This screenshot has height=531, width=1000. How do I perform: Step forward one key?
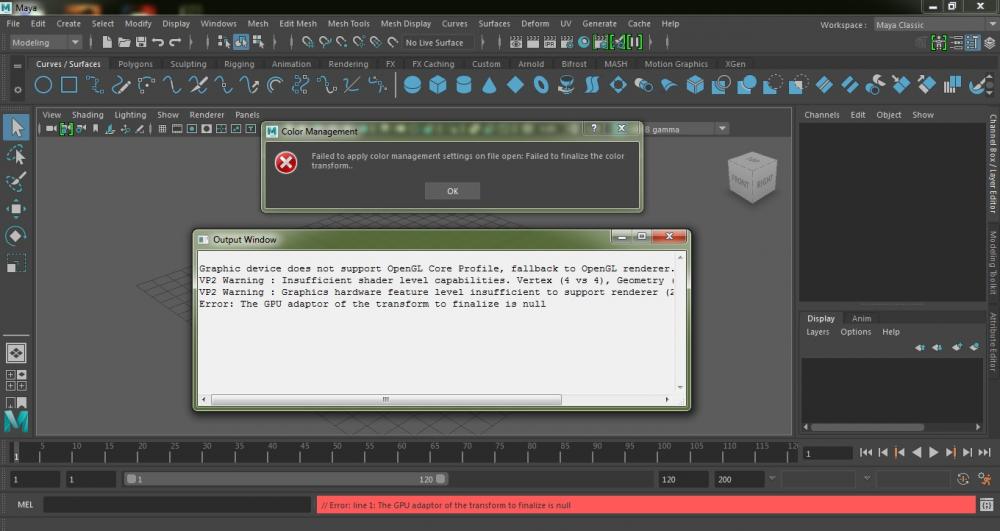[x=950, y=452]
